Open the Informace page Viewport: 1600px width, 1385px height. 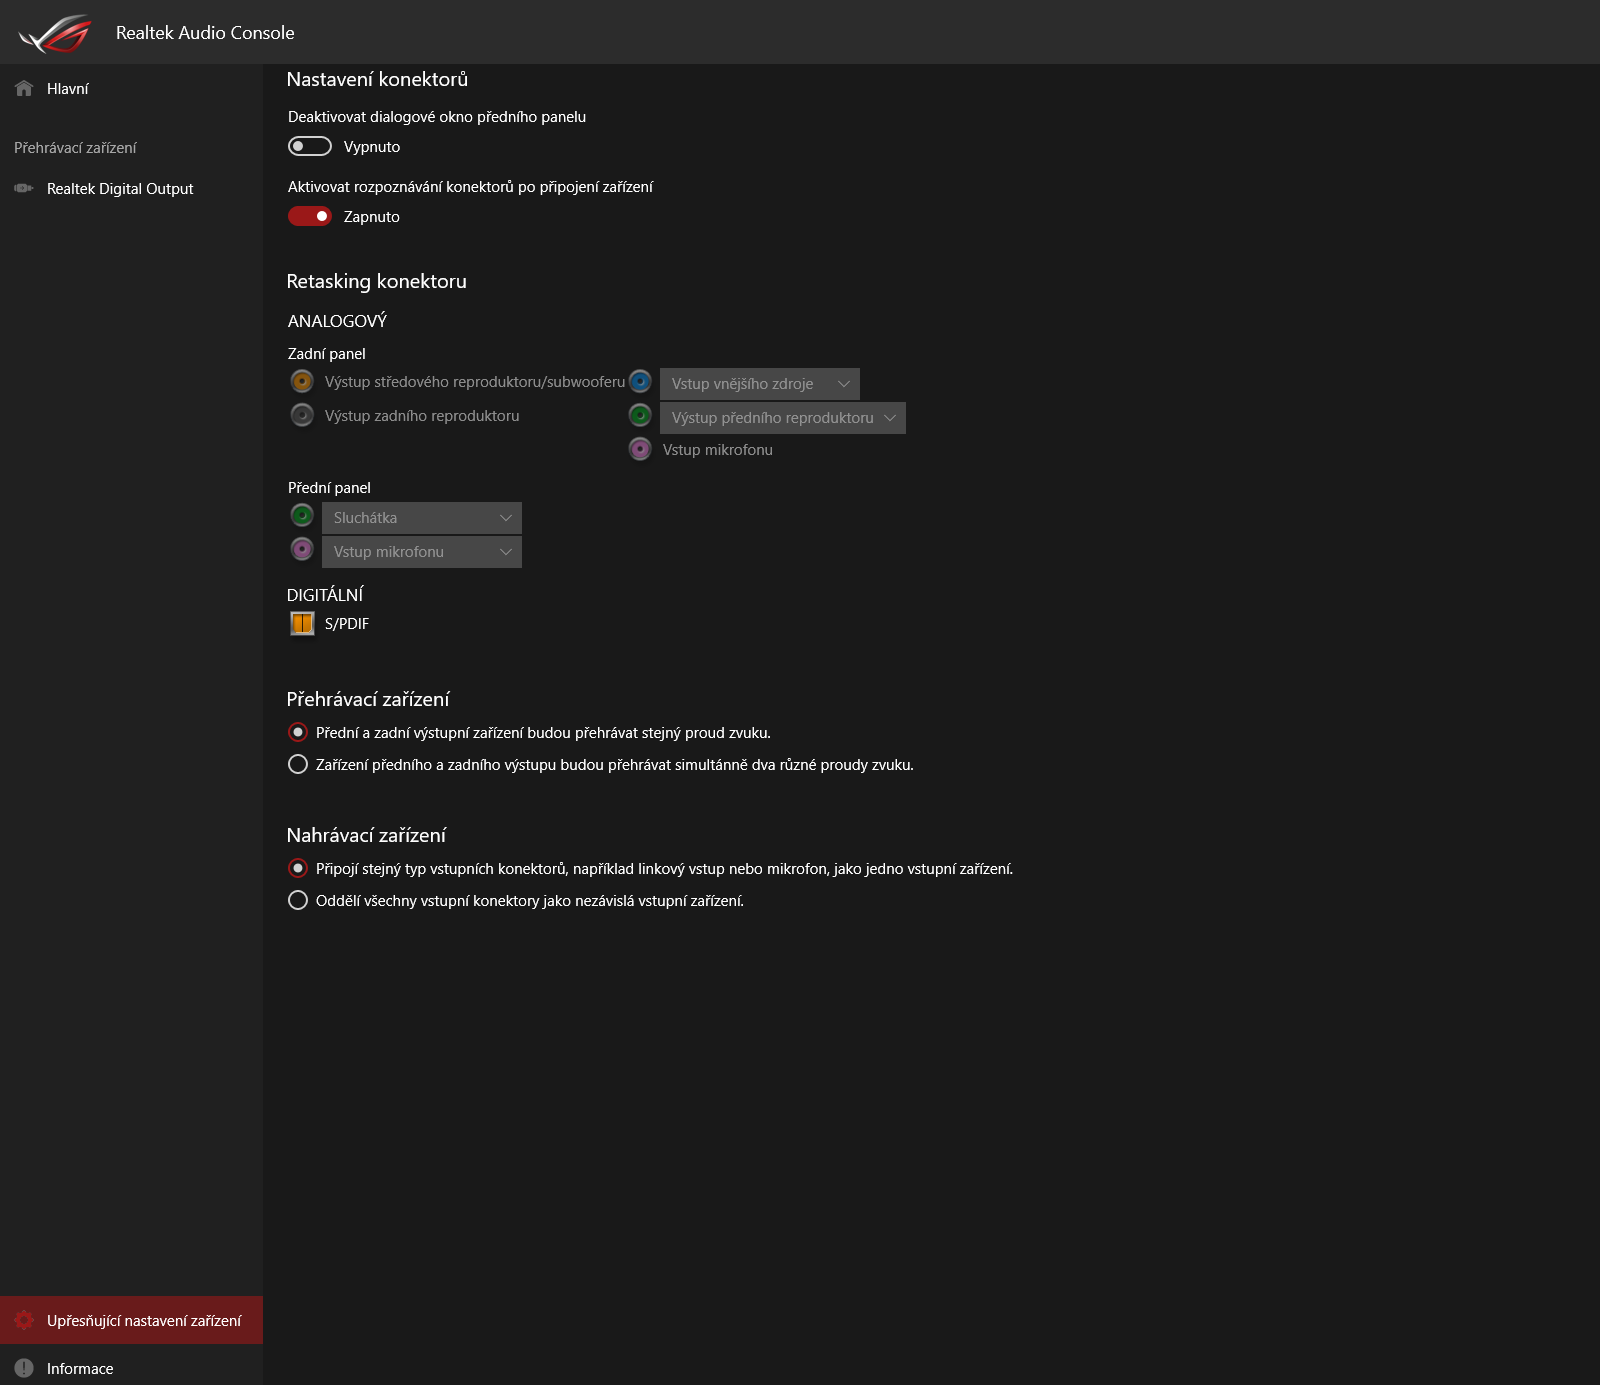point(131,1368)
